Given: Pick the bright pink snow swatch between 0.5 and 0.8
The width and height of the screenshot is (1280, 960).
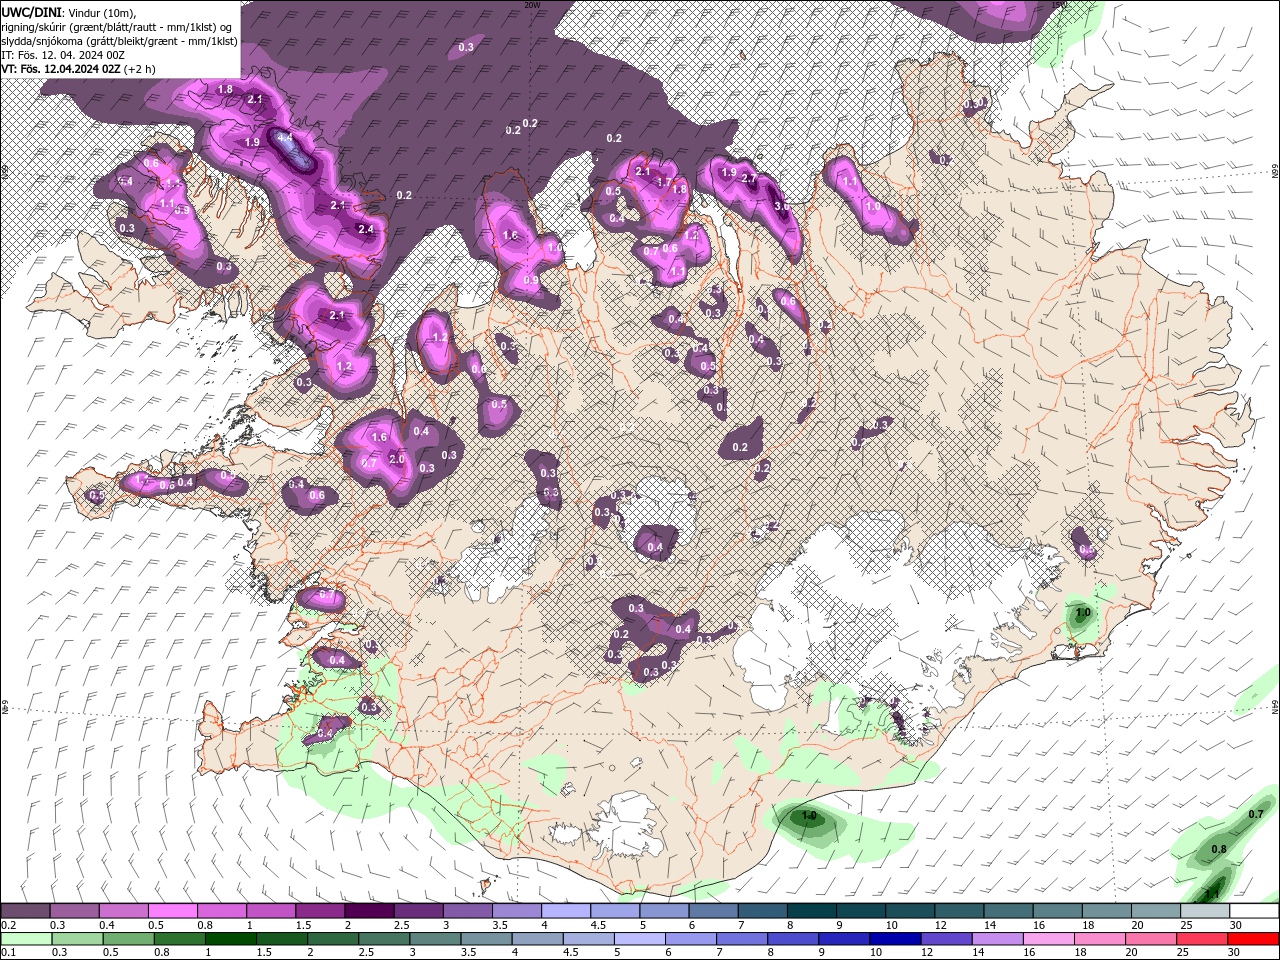Looking at the screenshot, I should pyautogui.click(x=173, y=911).
